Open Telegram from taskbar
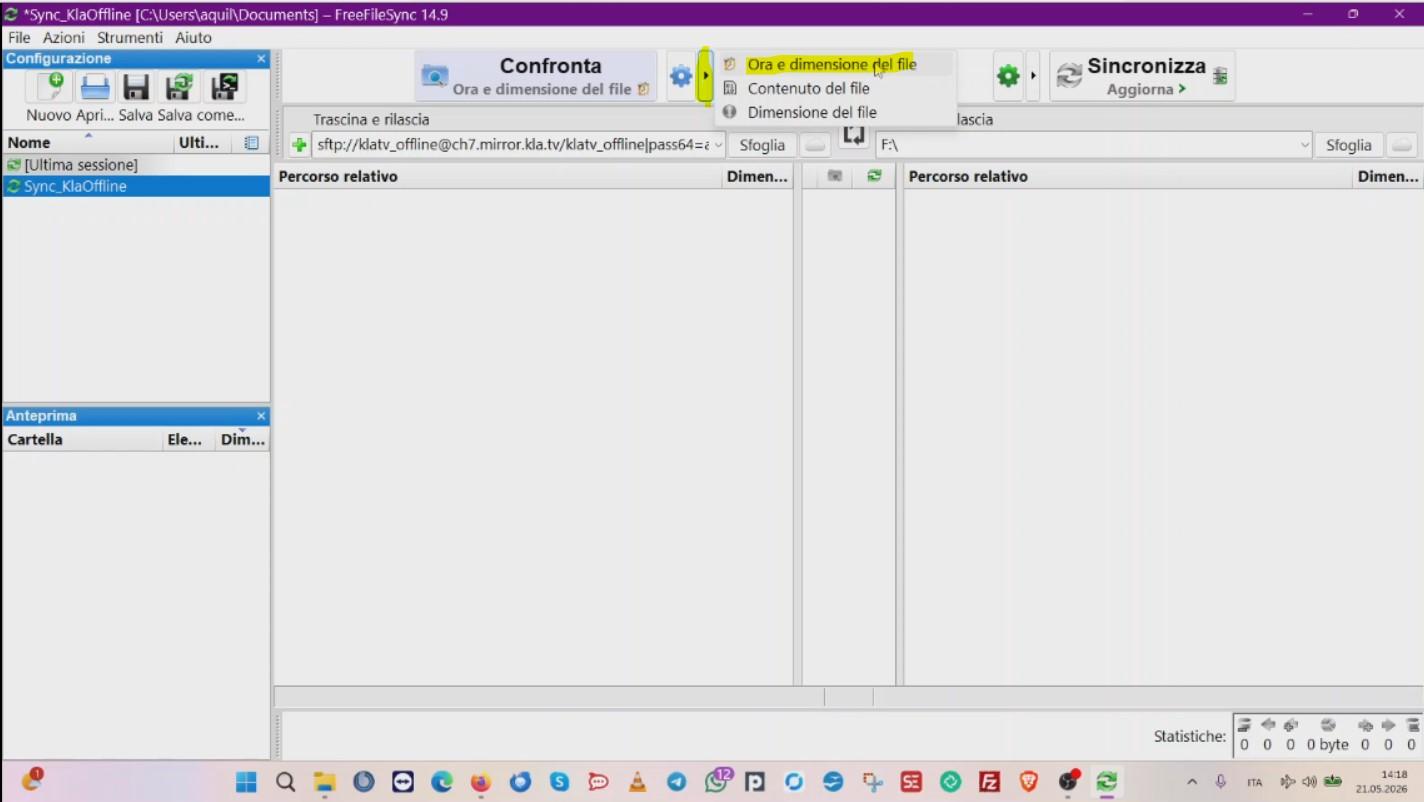This screenshot has width=1424, height=802. [x=677, y=782]
